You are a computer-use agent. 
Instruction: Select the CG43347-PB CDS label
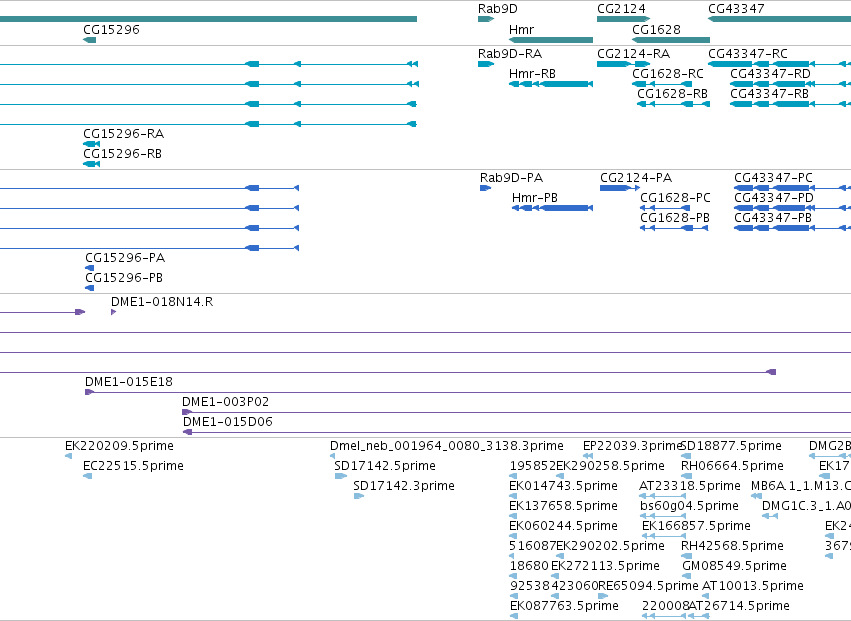pos(773,218)
